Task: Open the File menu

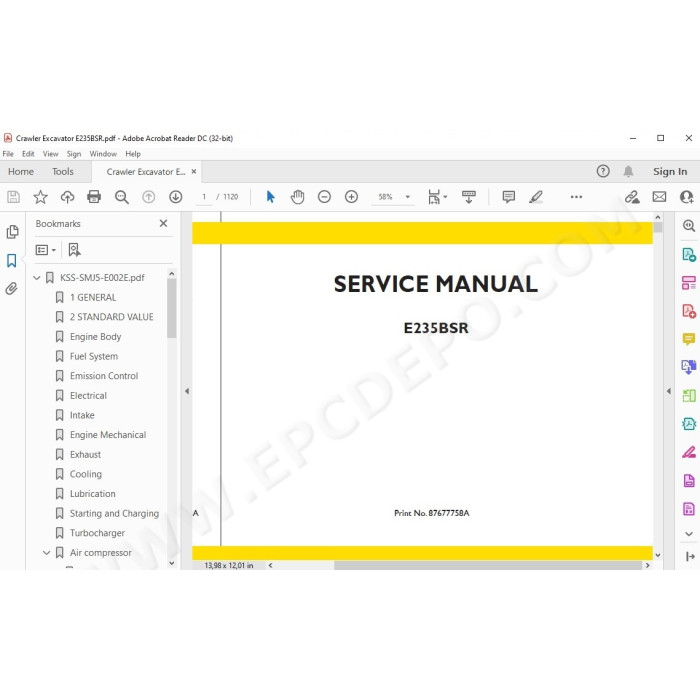Action: point(8,154)
